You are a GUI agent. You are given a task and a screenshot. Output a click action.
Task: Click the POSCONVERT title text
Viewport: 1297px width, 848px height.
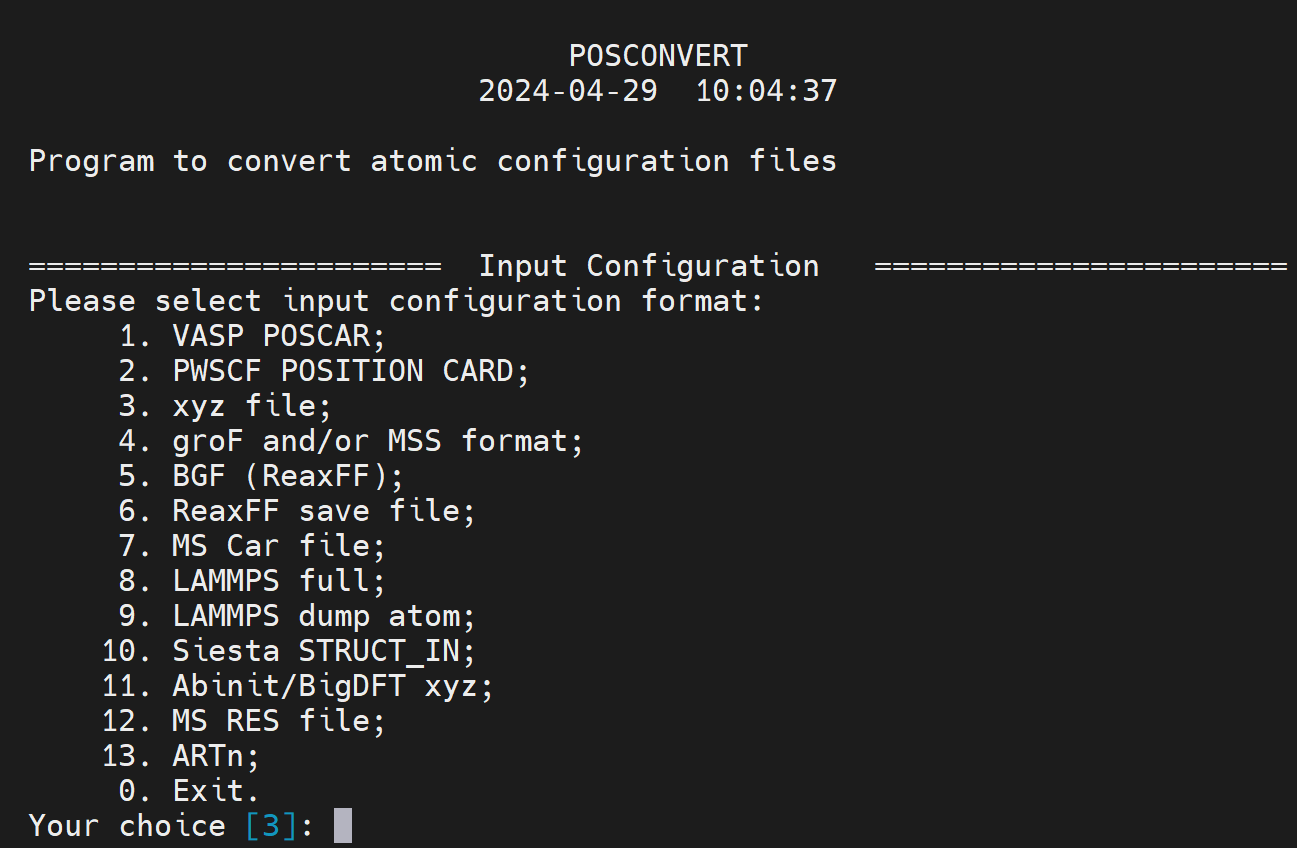pos(657,55)
